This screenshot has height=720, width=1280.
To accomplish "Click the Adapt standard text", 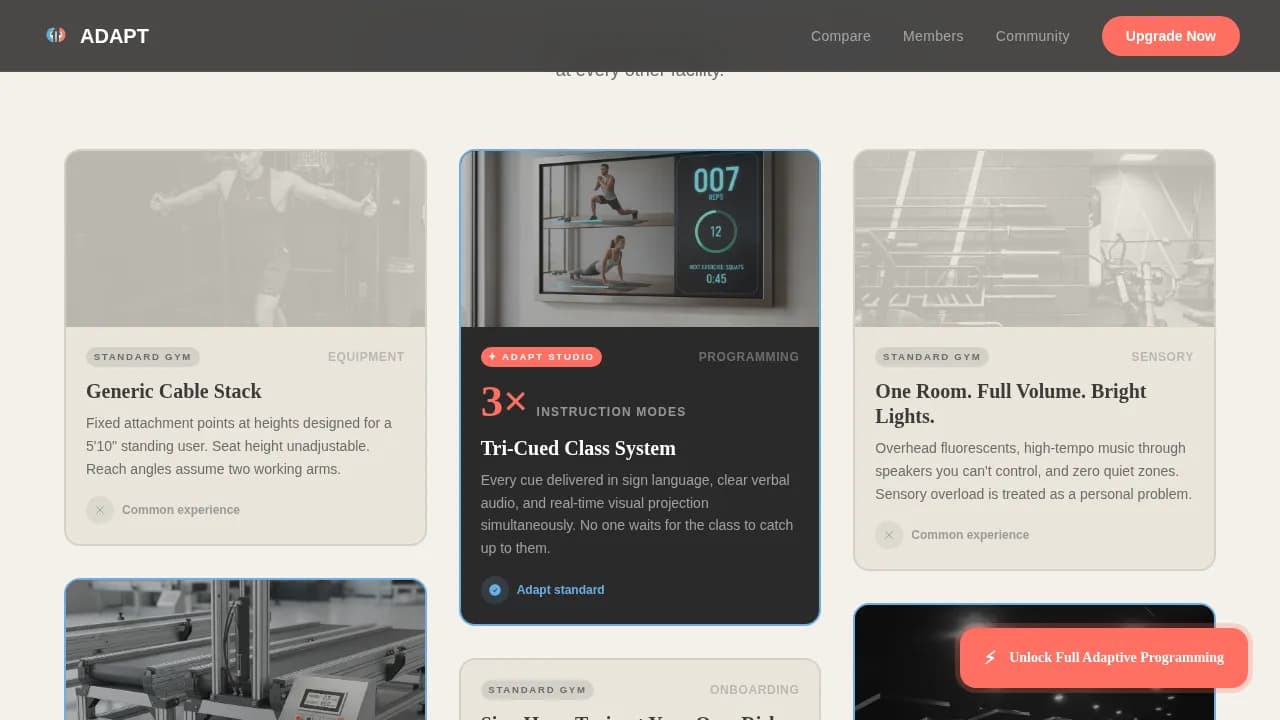I will [x=560, y=590].
